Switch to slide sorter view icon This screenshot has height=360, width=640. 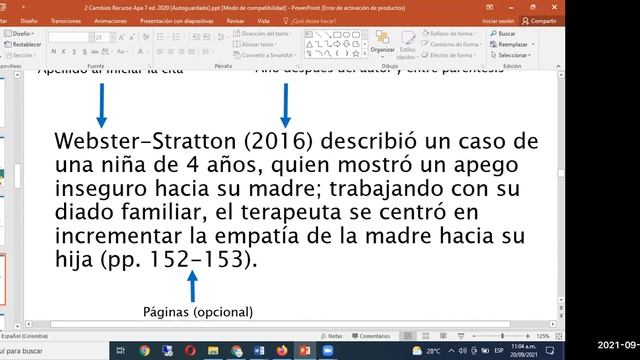point(426,336)
